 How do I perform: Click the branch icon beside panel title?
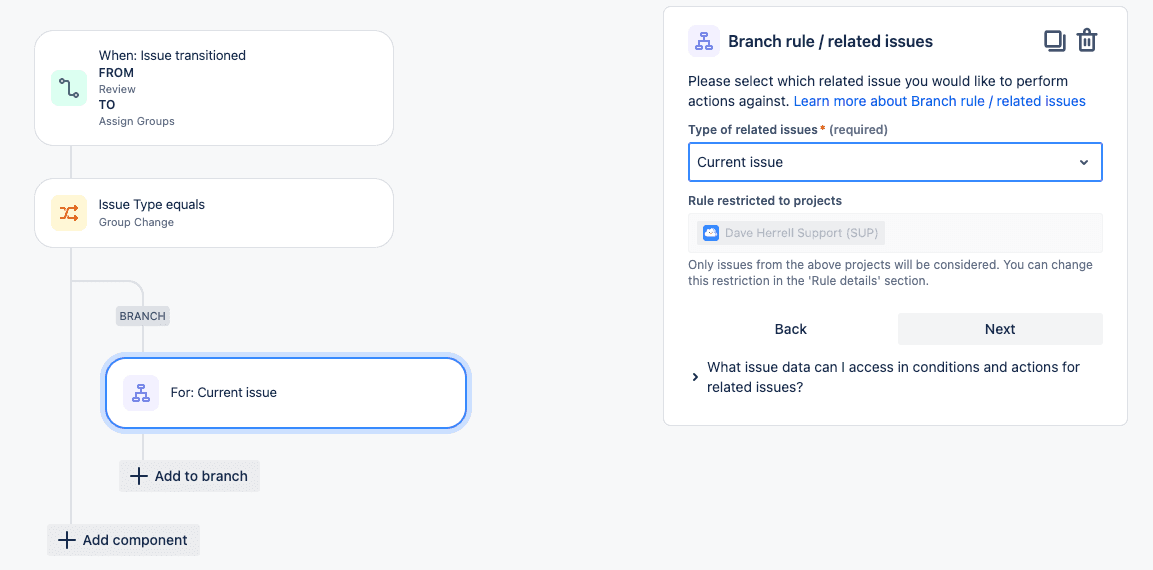pos(704,41)
